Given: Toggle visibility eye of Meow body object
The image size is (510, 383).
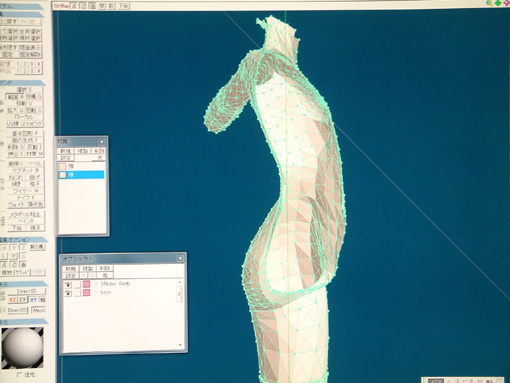Looking at the screenshot, I should click(x=68, y=284).
